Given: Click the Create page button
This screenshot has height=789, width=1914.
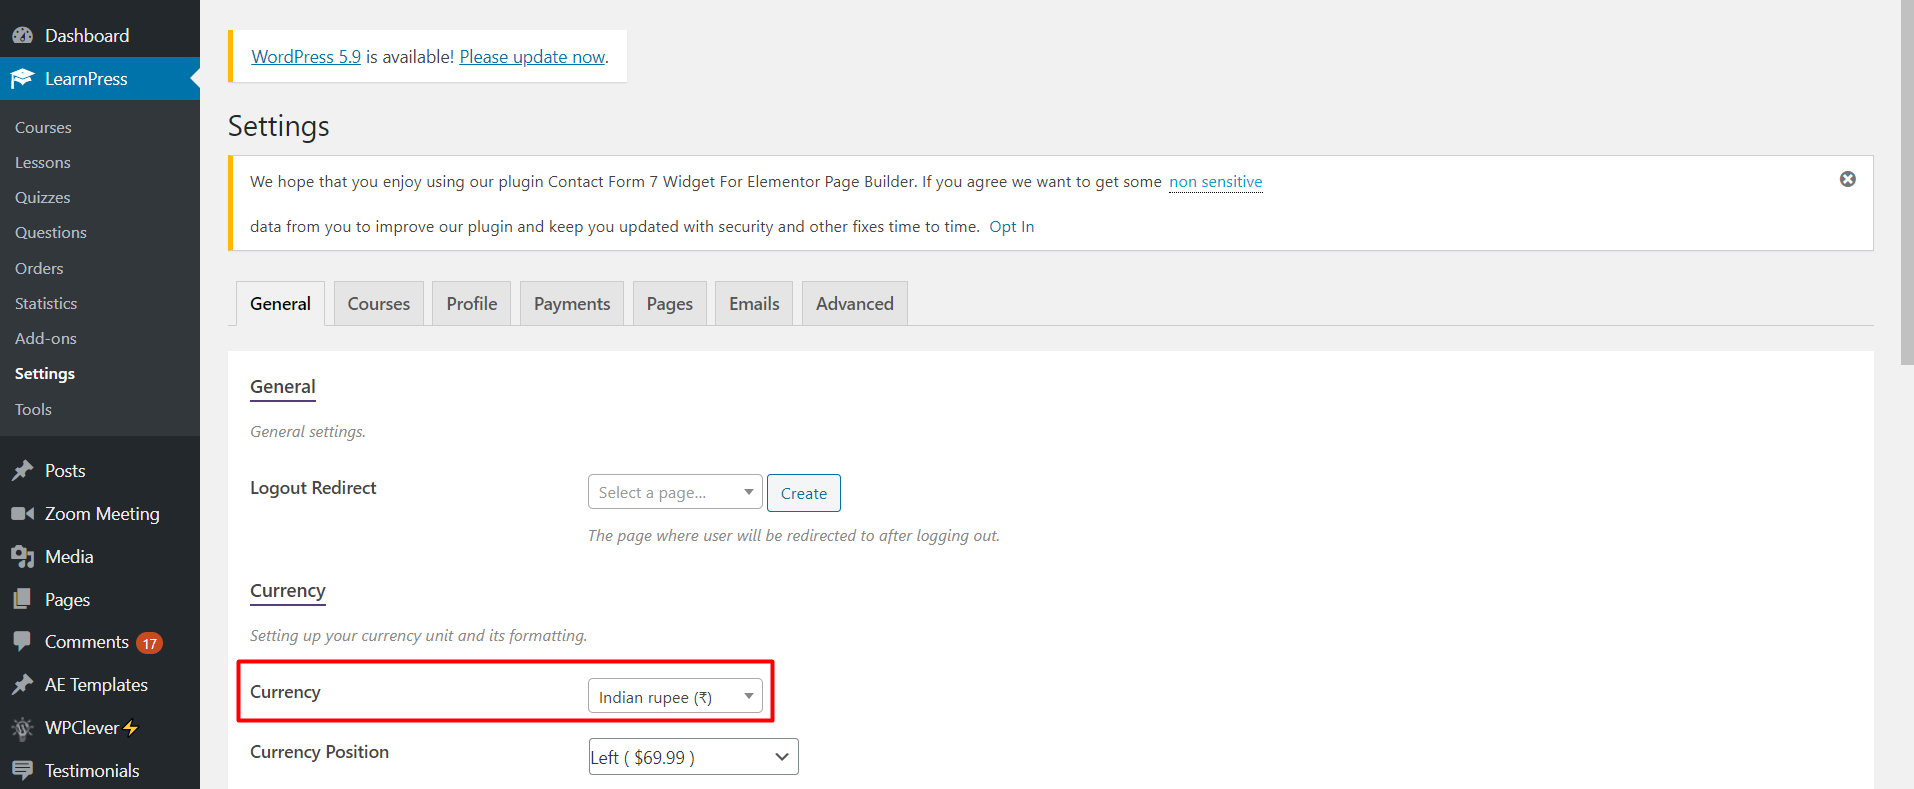Looking at the screenshot, I should click(804, 493).
